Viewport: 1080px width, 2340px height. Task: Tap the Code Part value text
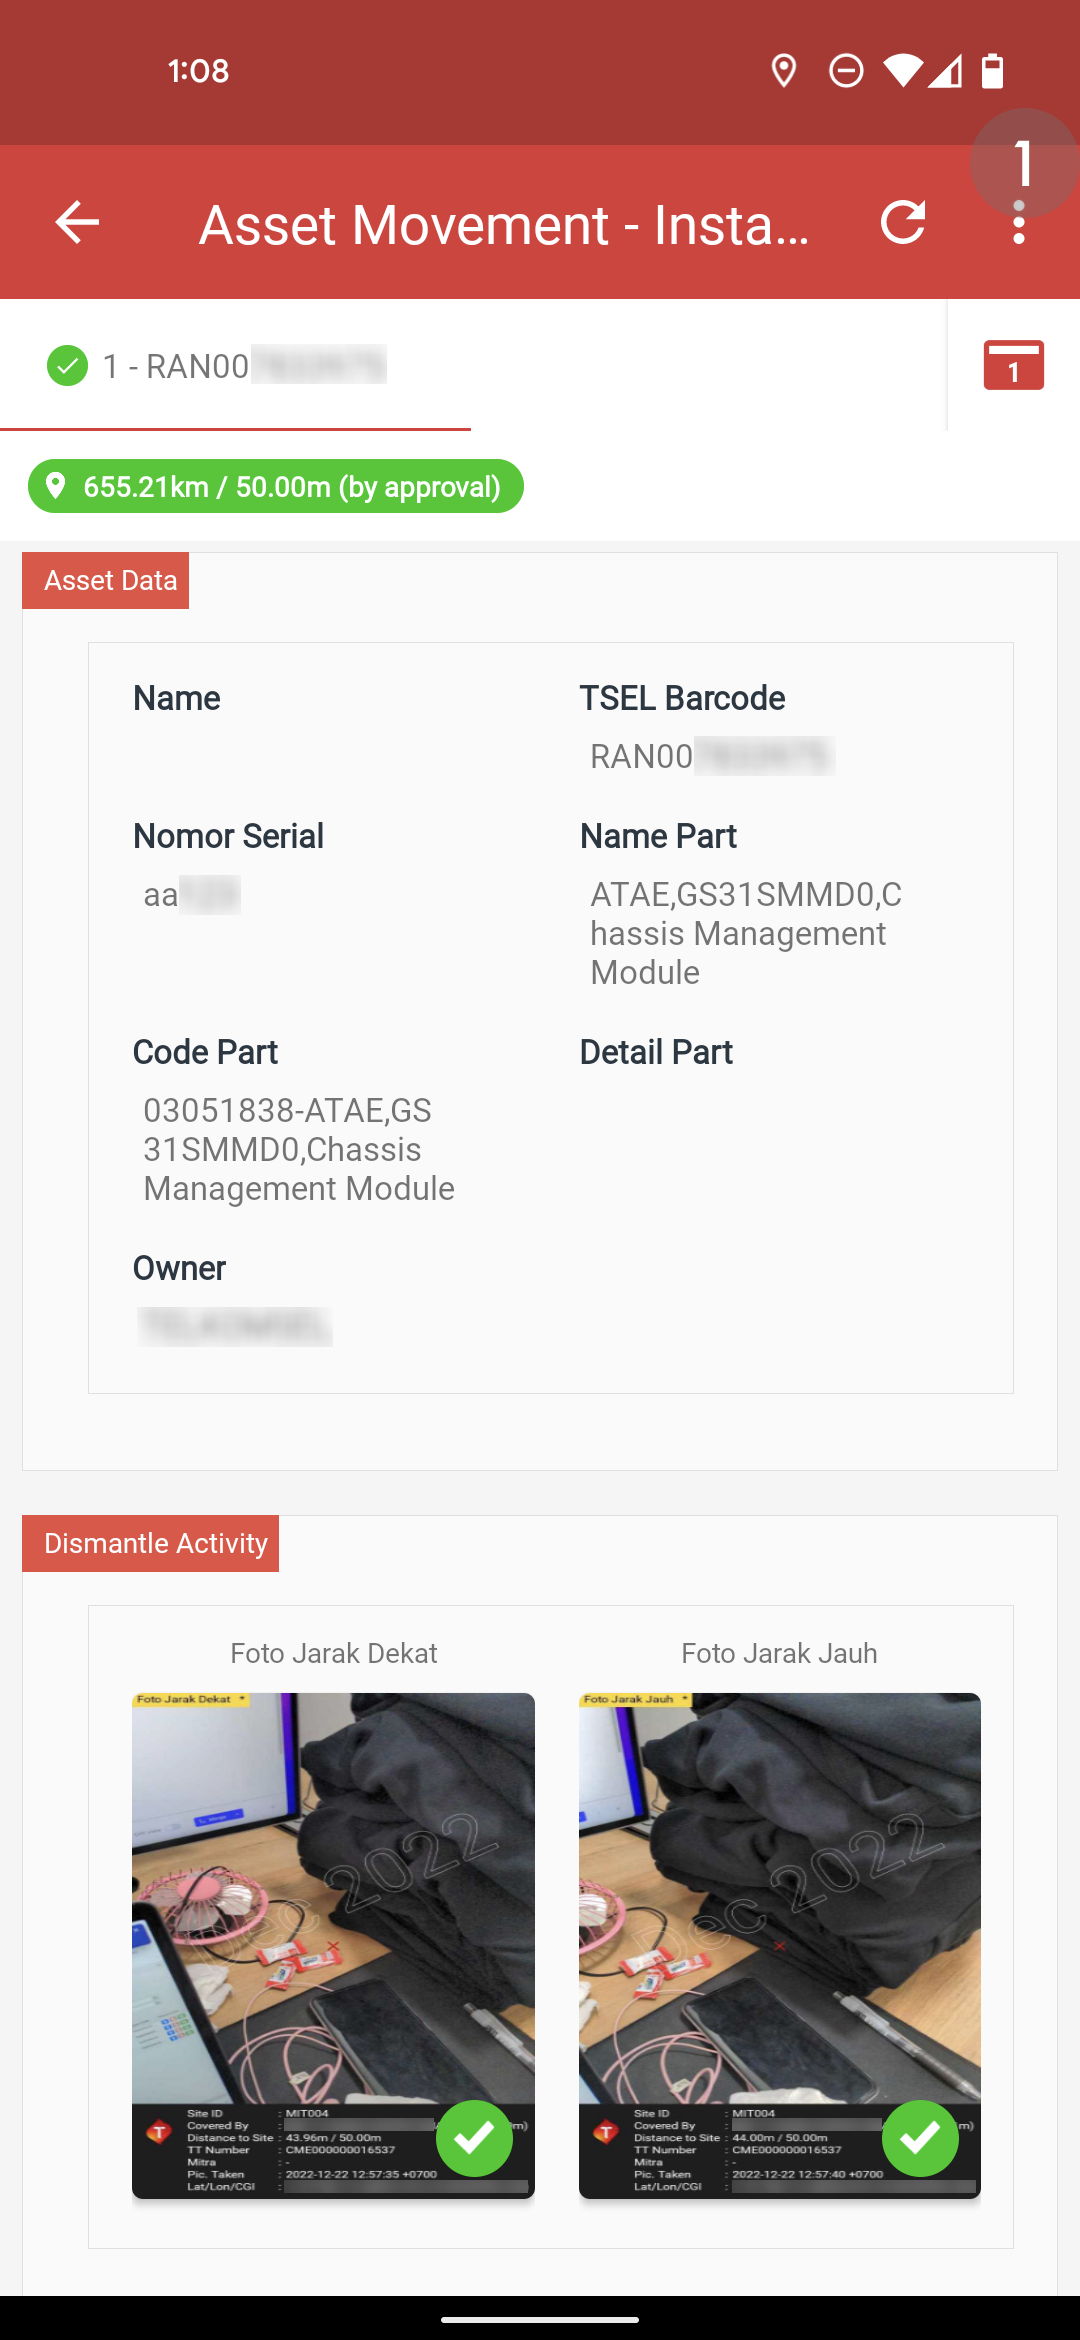coord(299,1150)
